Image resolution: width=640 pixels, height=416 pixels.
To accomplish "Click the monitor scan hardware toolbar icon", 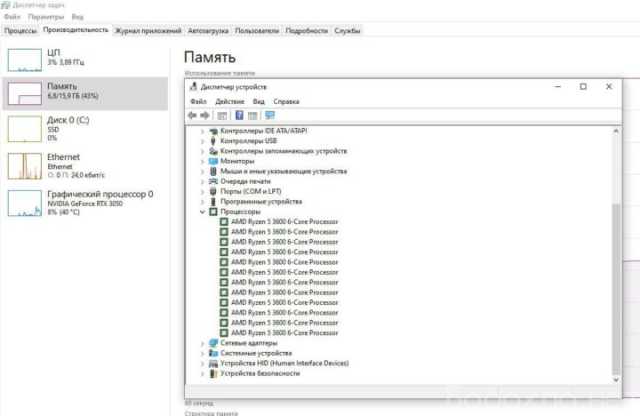I will [270, 115].
